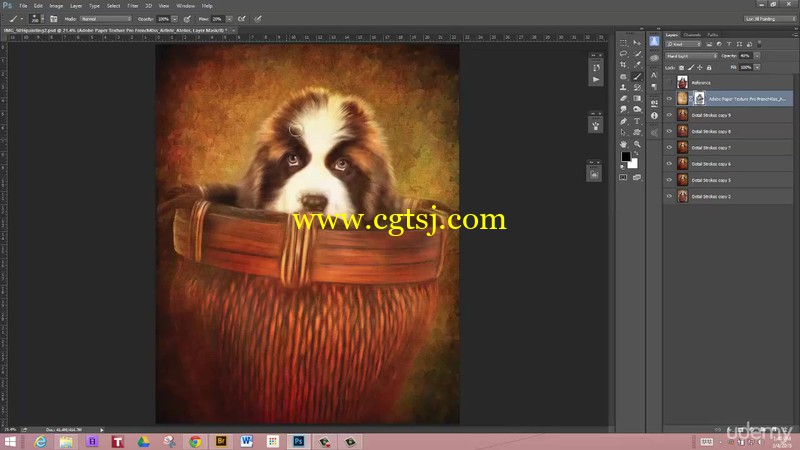The image size is (800, 450).
Task: Hide Detail Strokes copy 8 layer
Action: (x=669, y=132)
